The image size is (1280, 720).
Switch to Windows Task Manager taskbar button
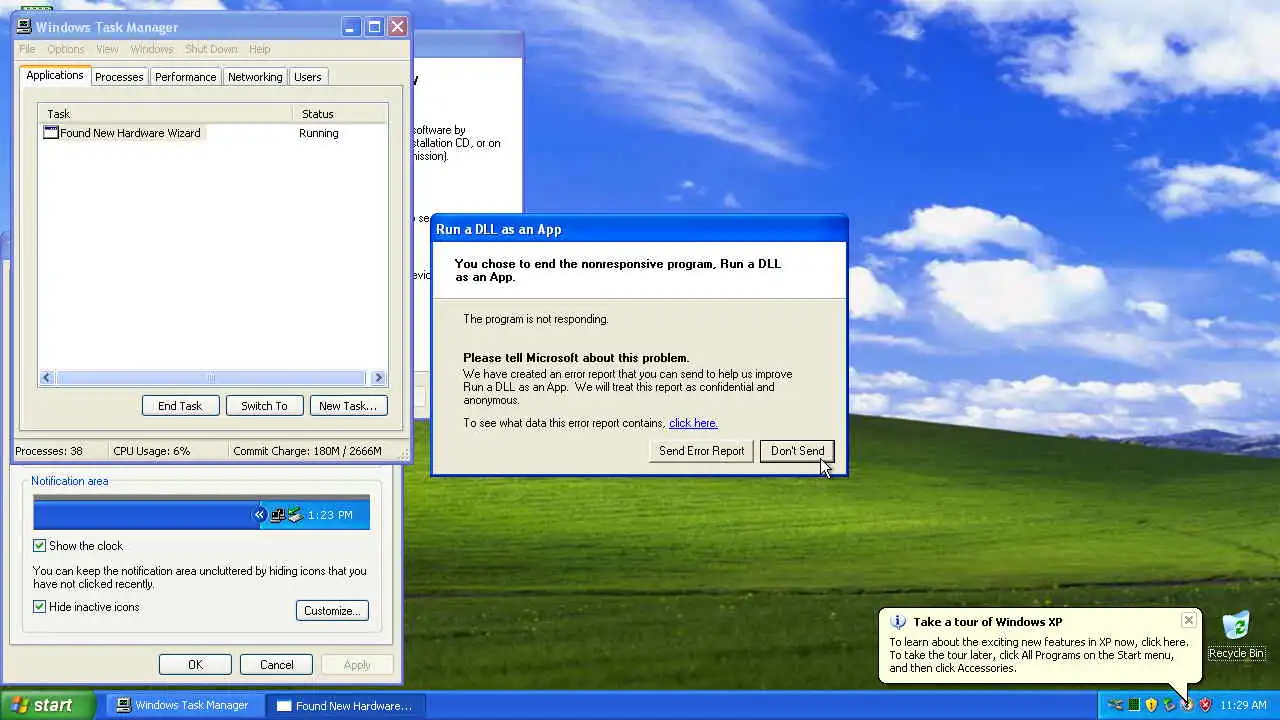(185, 705)
